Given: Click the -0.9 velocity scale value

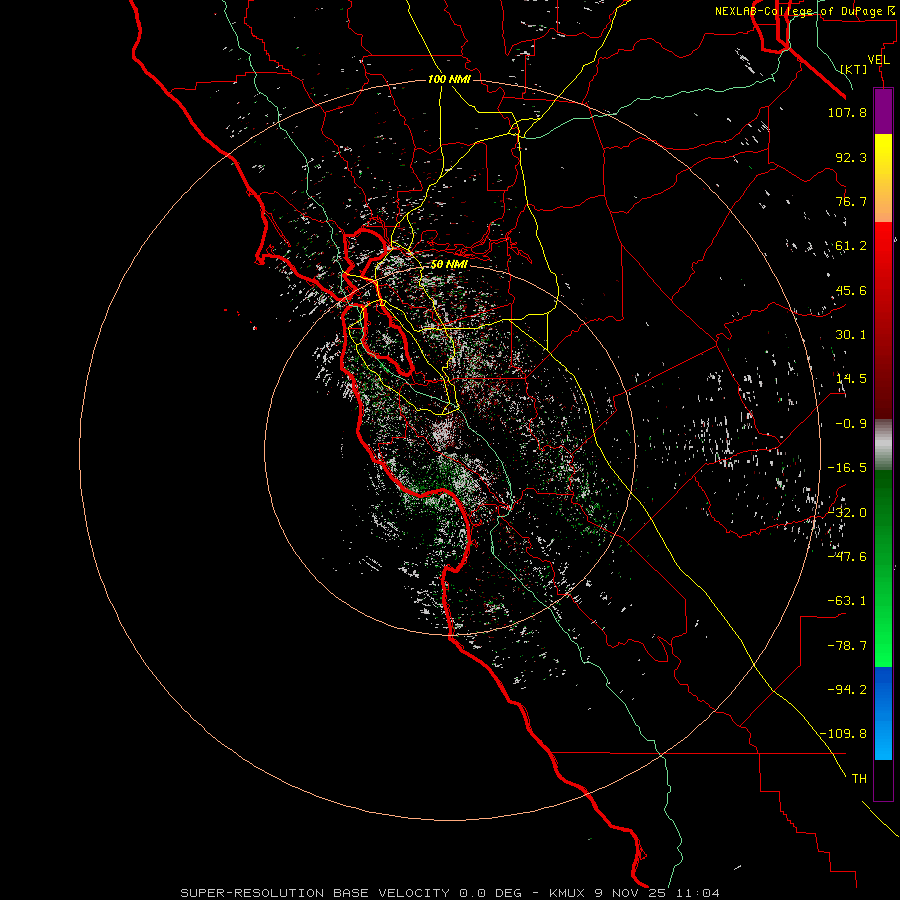Looking at the screenshot, I should coord(851,424).
